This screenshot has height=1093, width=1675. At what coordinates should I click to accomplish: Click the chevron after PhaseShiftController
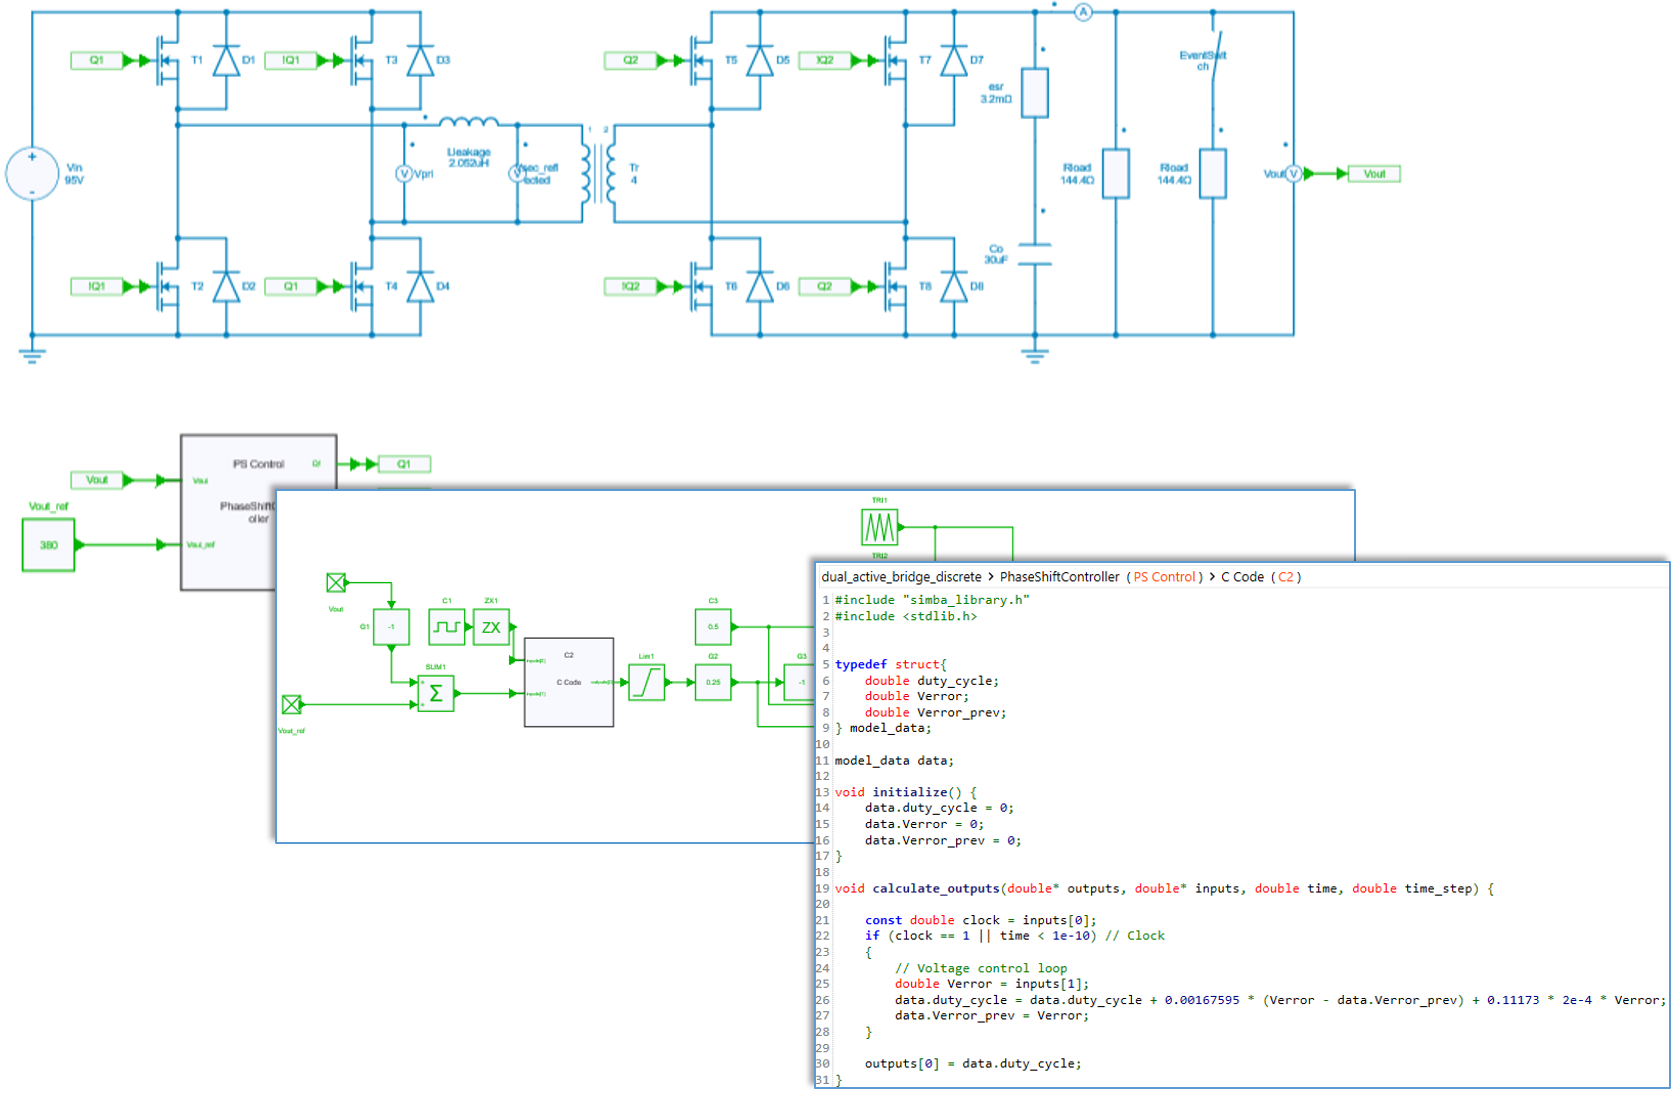pyautogui.click(x=1209, y=576)
